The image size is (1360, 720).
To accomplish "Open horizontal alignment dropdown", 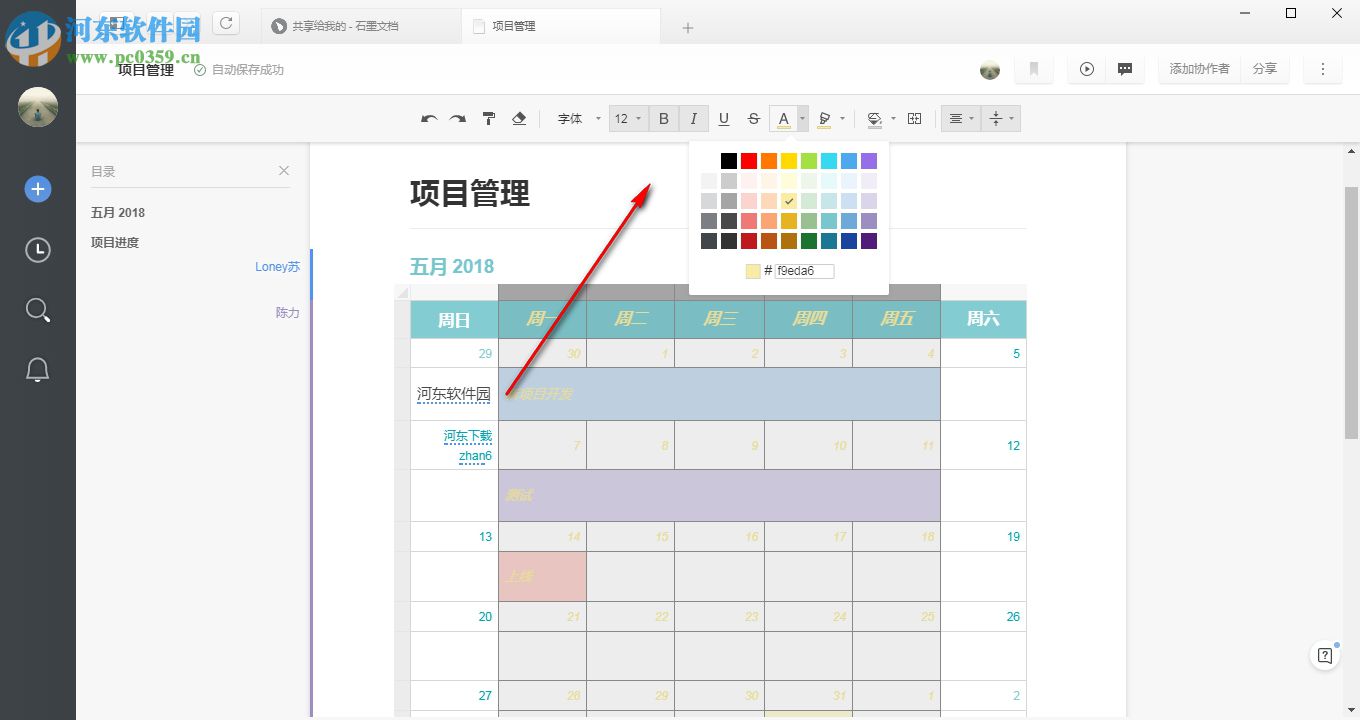I will tap(960, 119).
